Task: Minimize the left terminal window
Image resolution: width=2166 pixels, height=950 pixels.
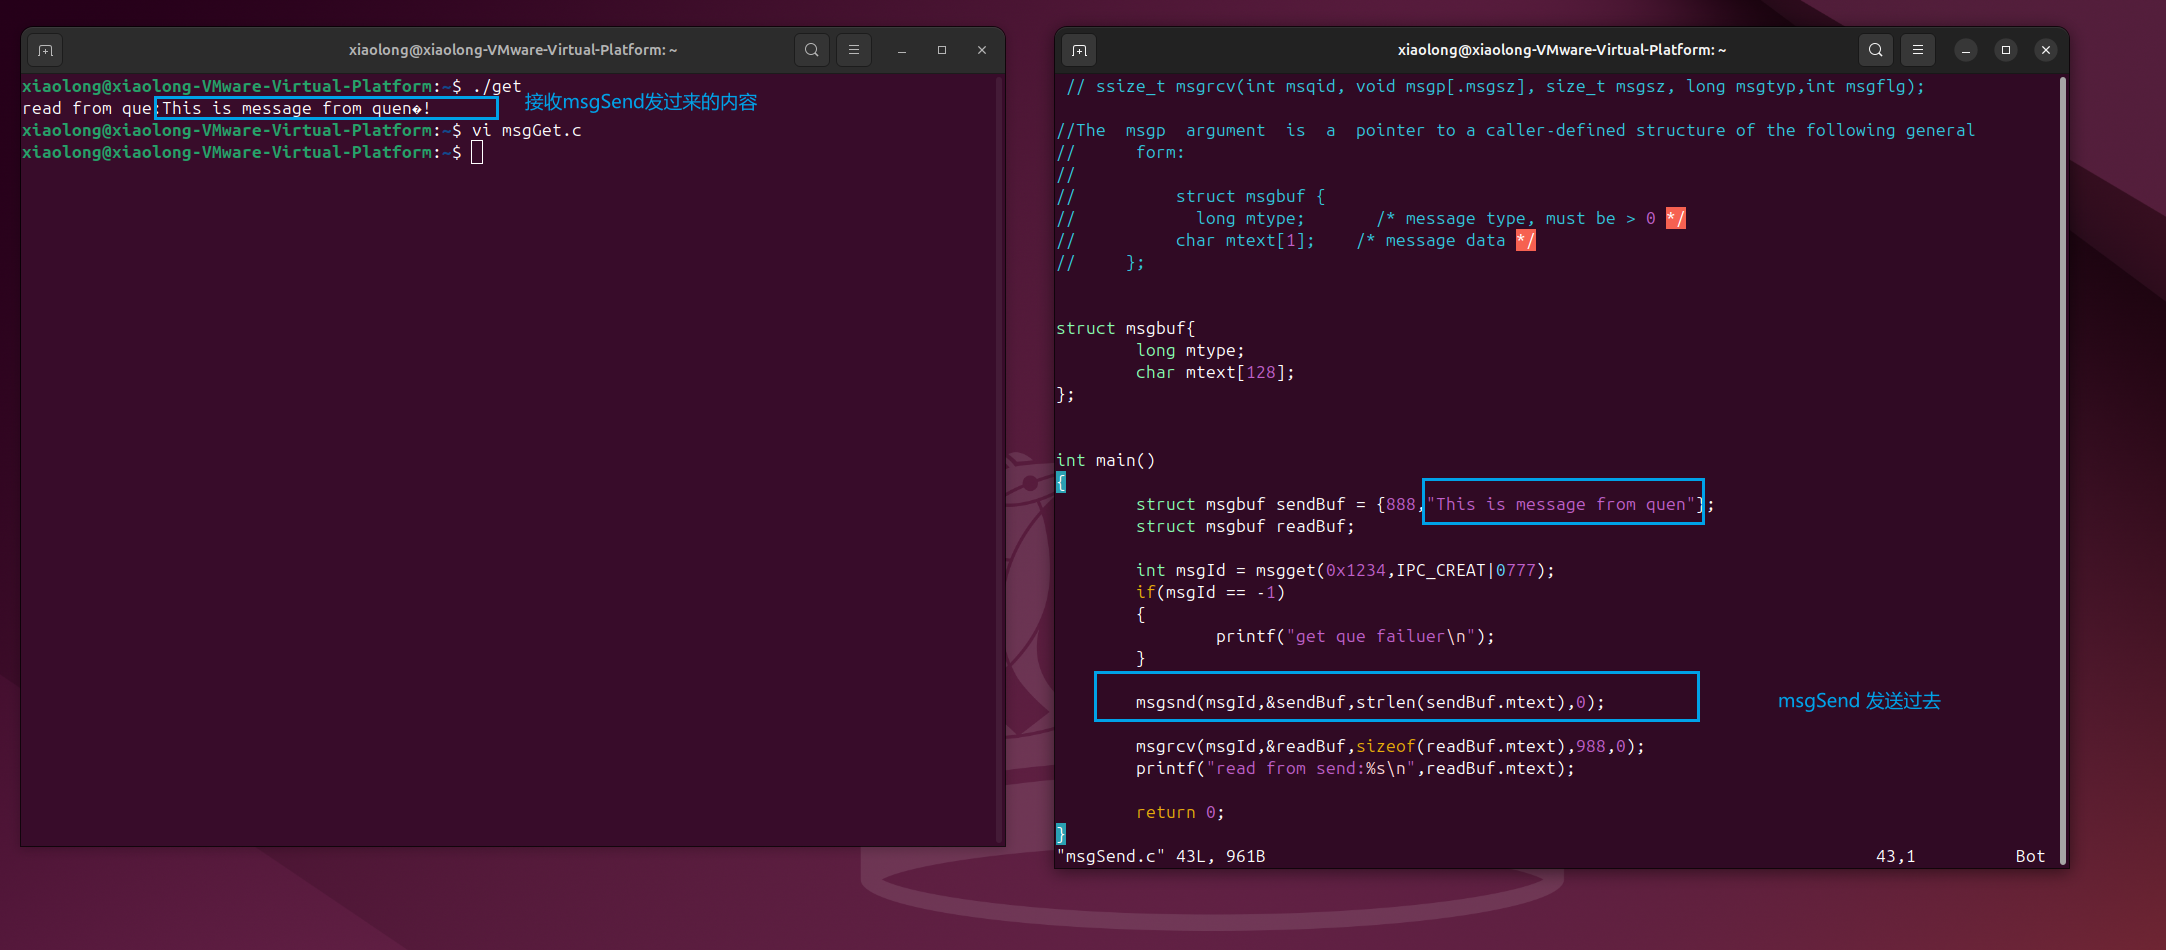Action: (902, 50)
